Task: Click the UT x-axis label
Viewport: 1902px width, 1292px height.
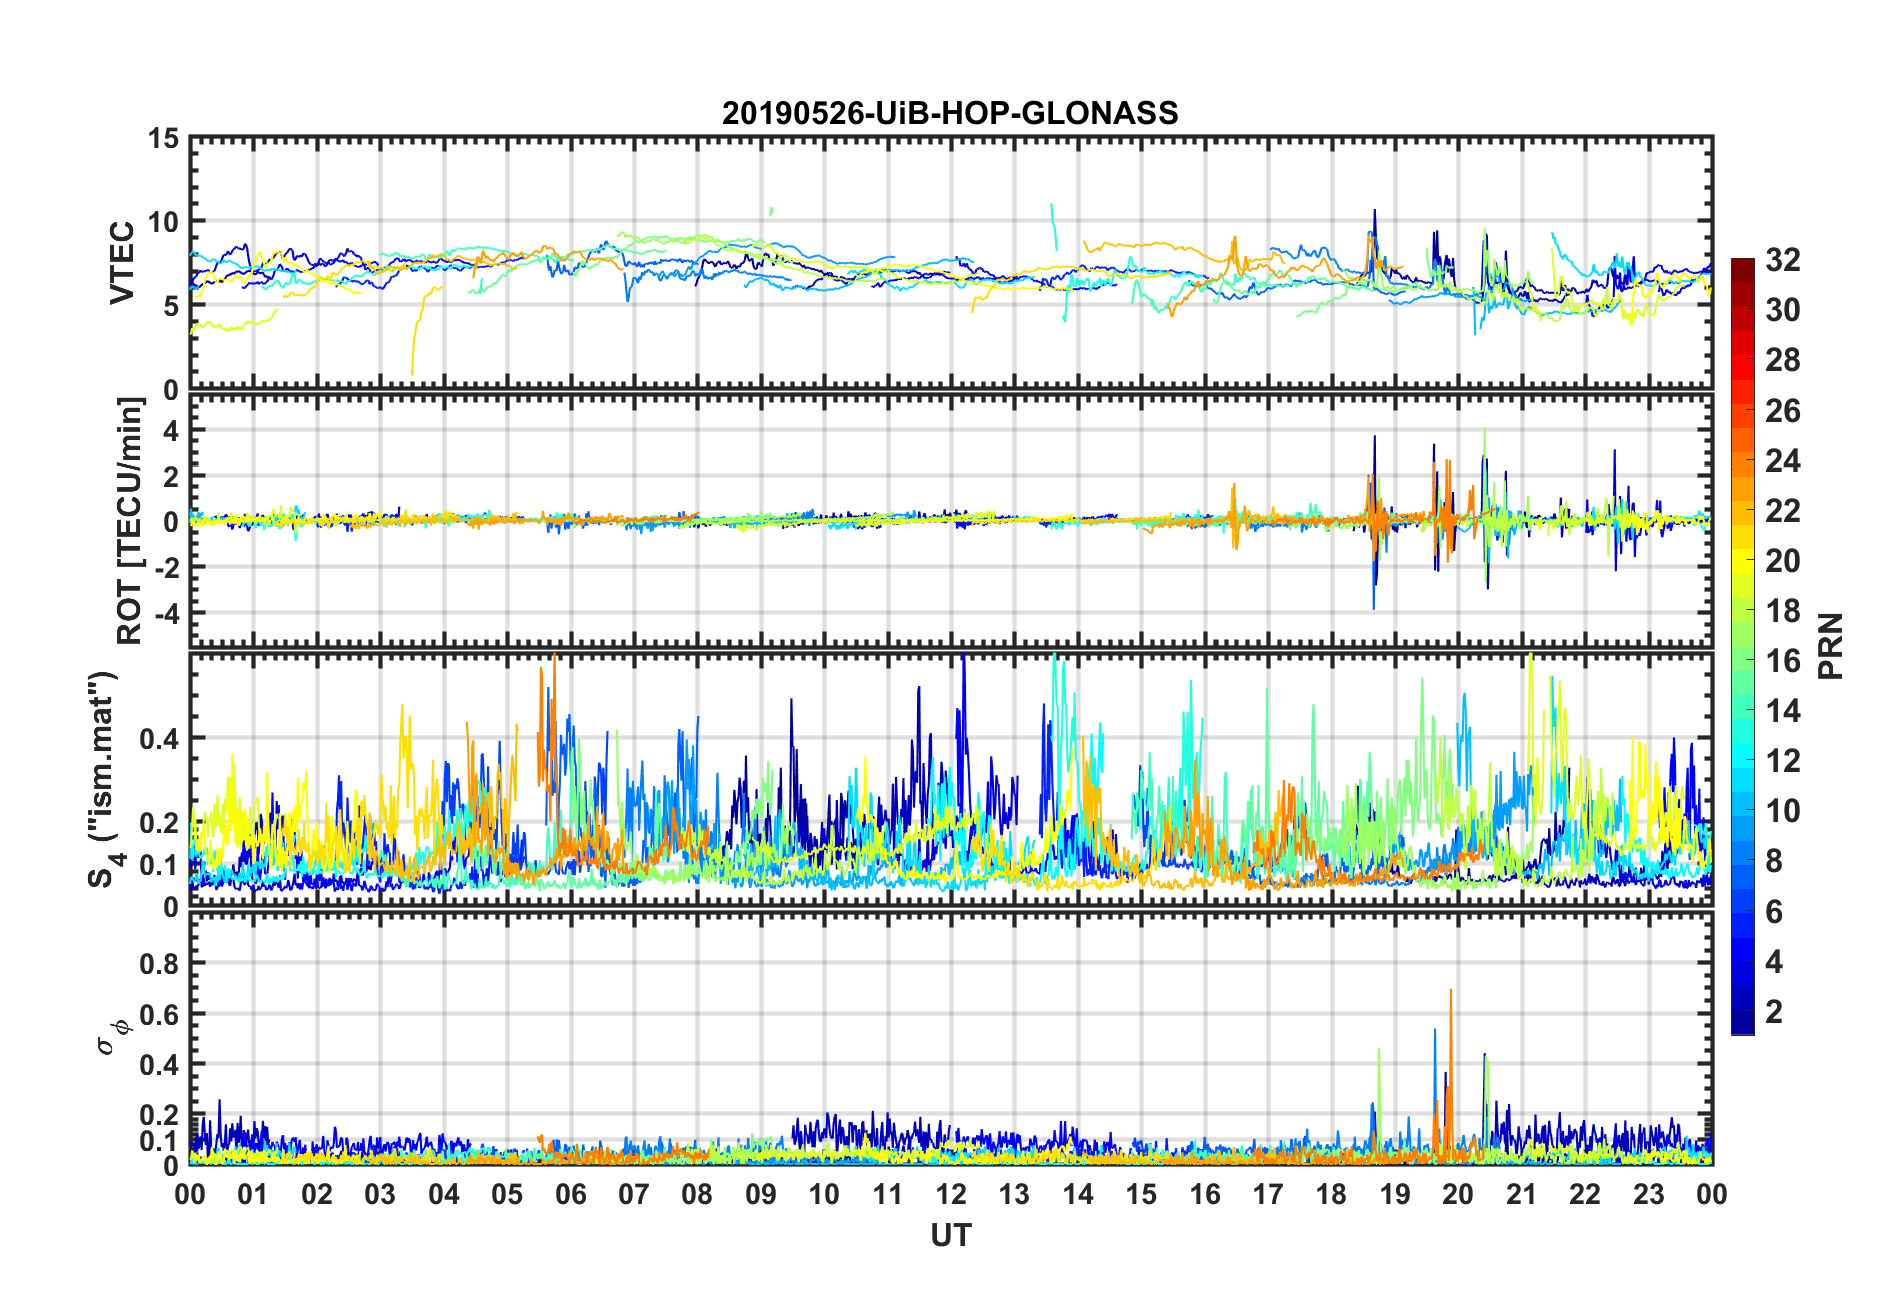Action: click(x=951, y=1236)
